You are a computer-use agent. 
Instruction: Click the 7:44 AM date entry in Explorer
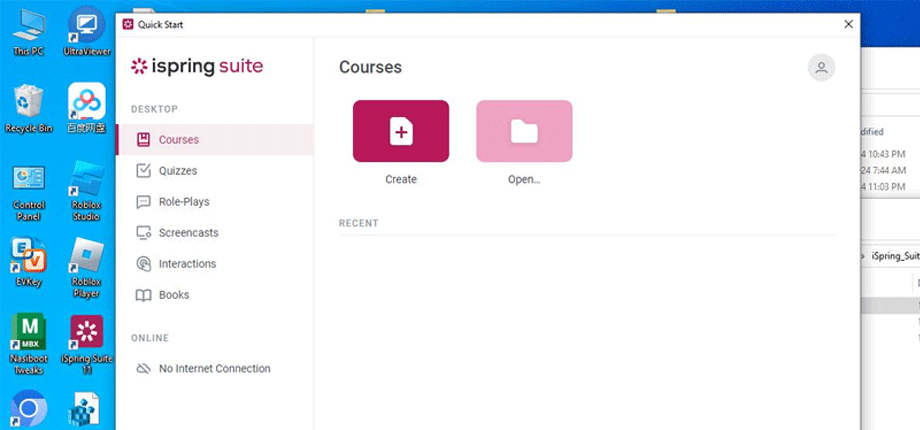(x=884, y=171)
